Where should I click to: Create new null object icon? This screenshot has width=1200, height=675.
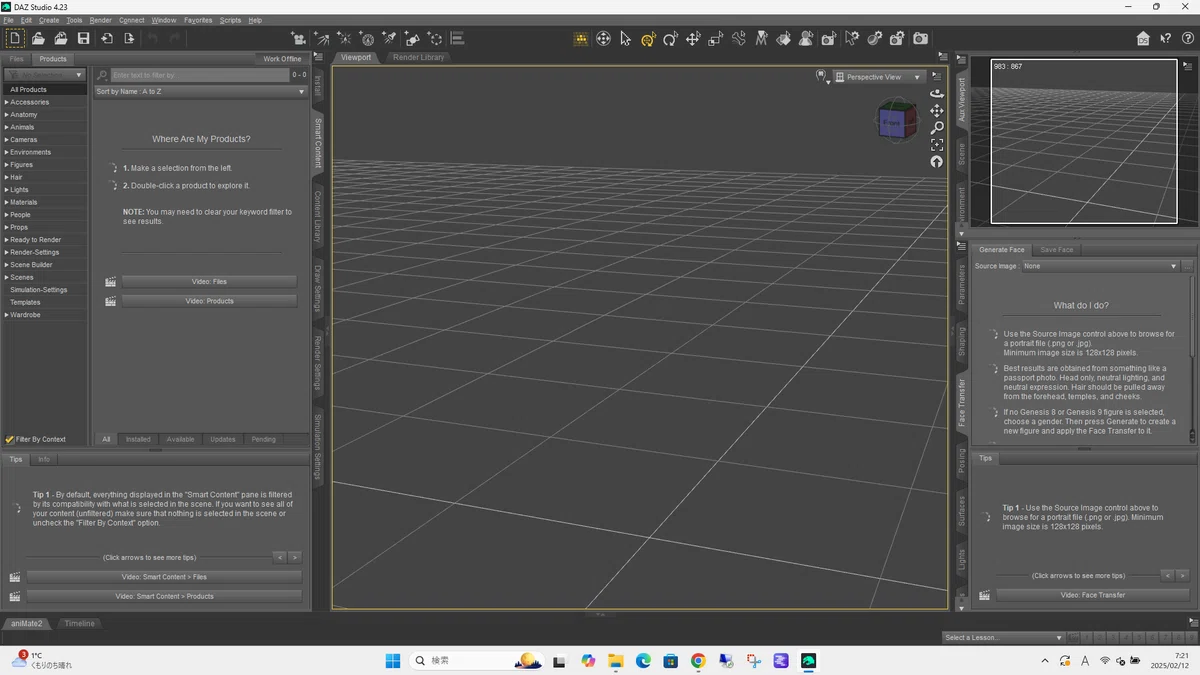[x=435, y=38]
